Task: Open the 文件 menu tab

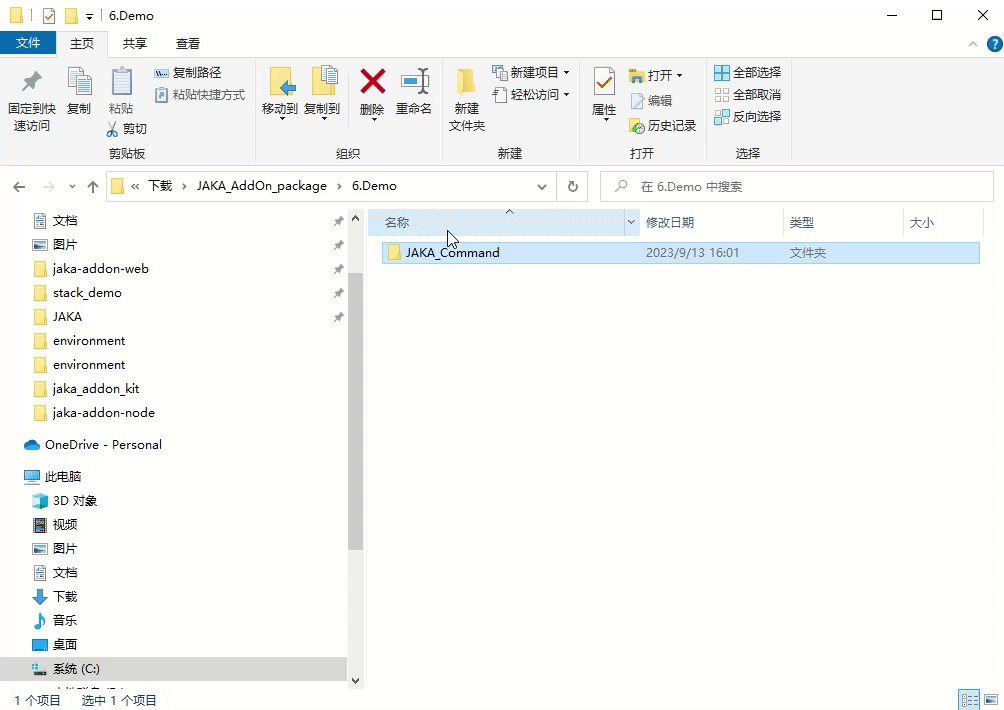Action: click(x=28, y=43)
